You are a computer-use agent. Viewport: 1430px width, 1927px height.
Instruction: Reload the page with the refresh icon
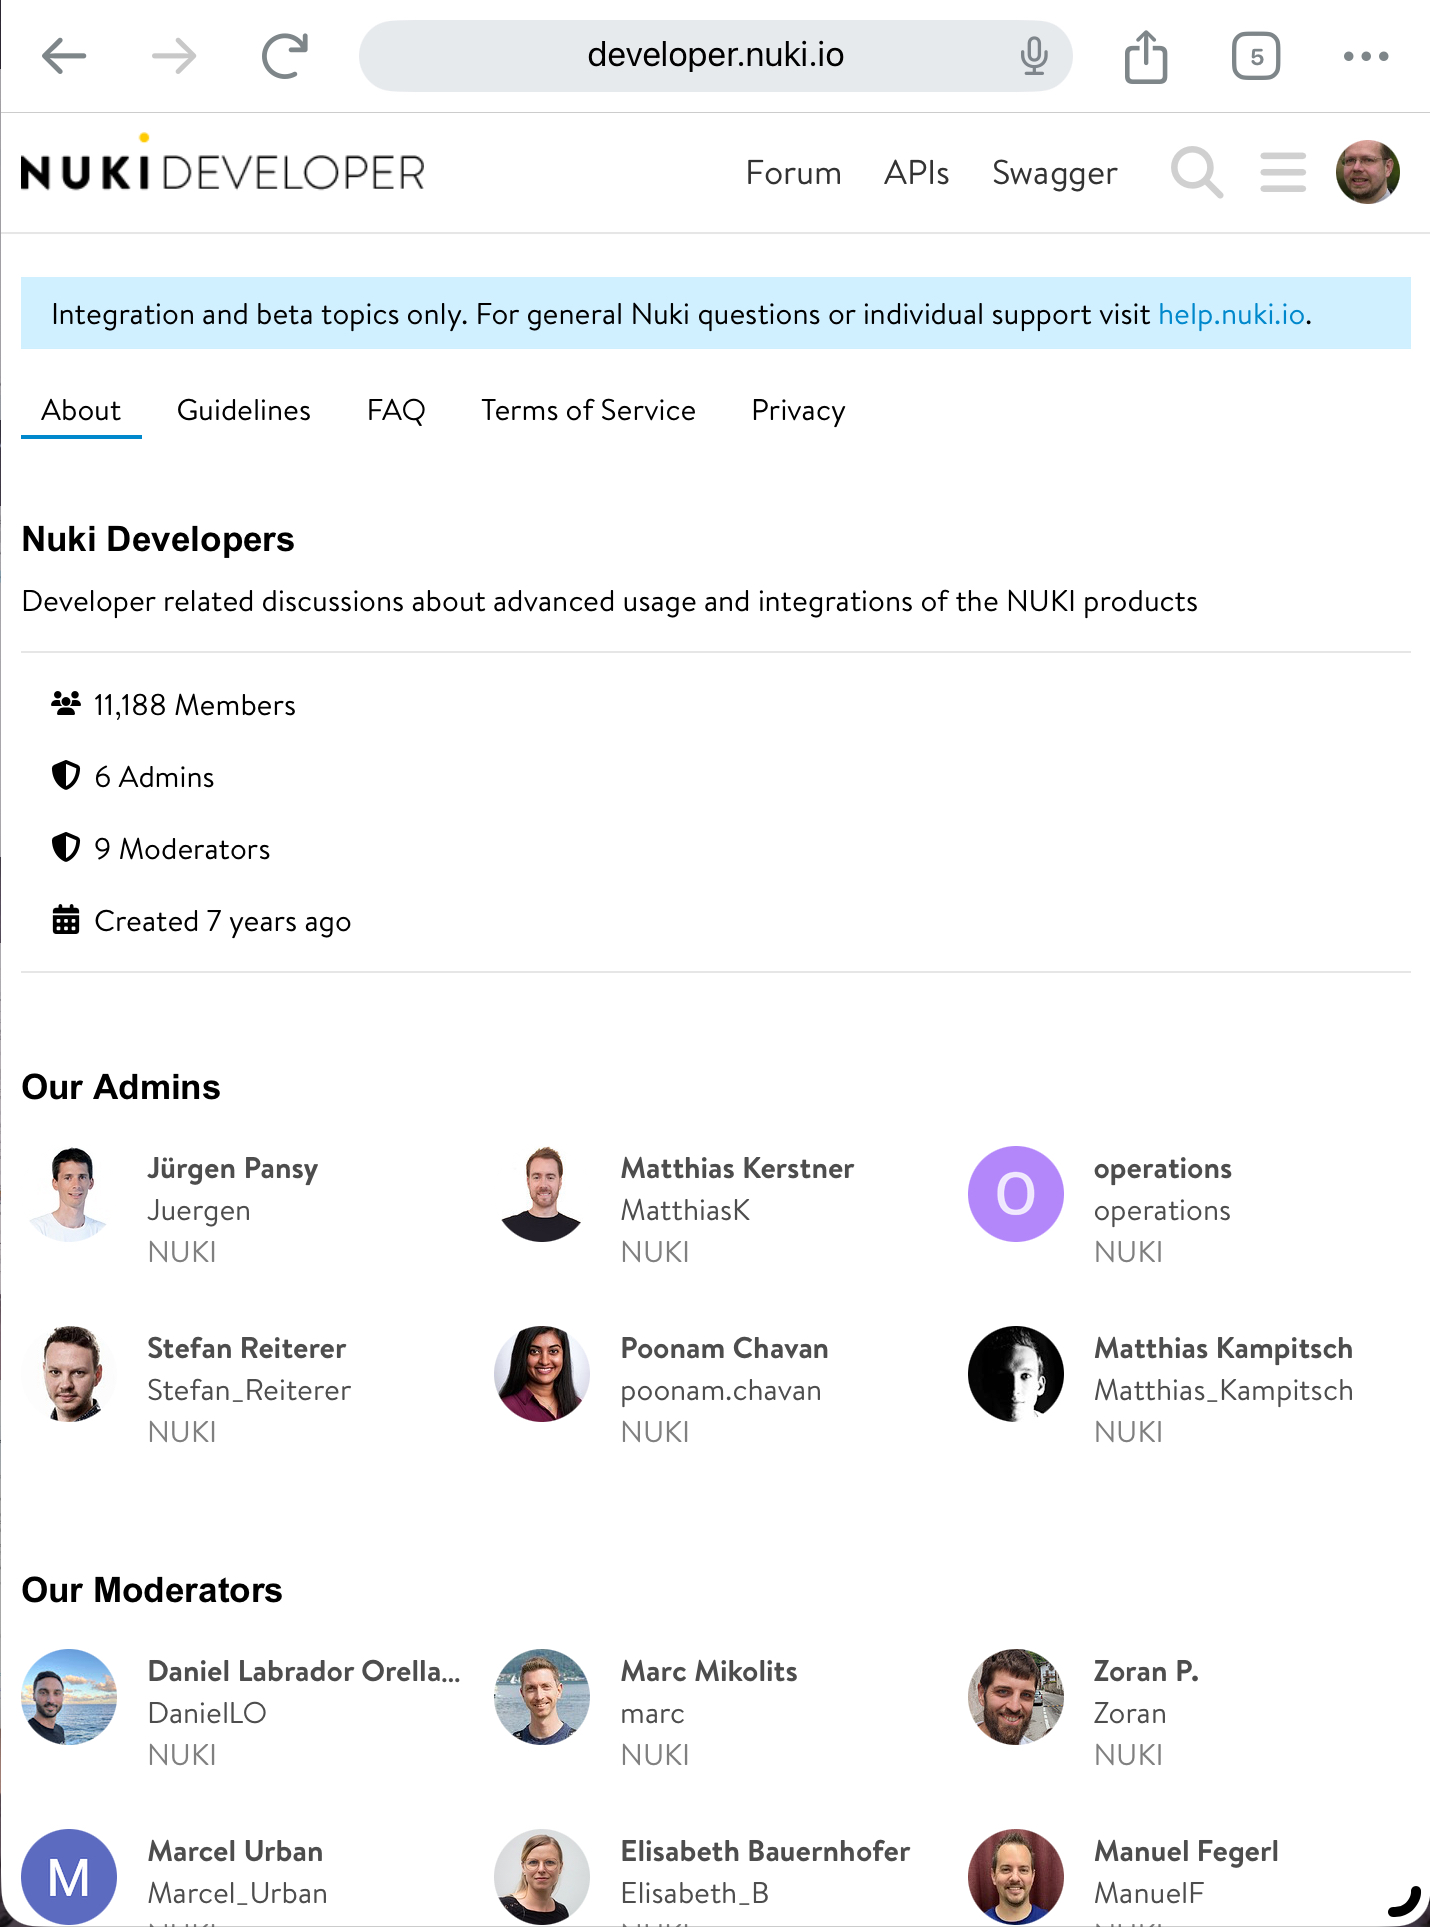coord(285,56)
